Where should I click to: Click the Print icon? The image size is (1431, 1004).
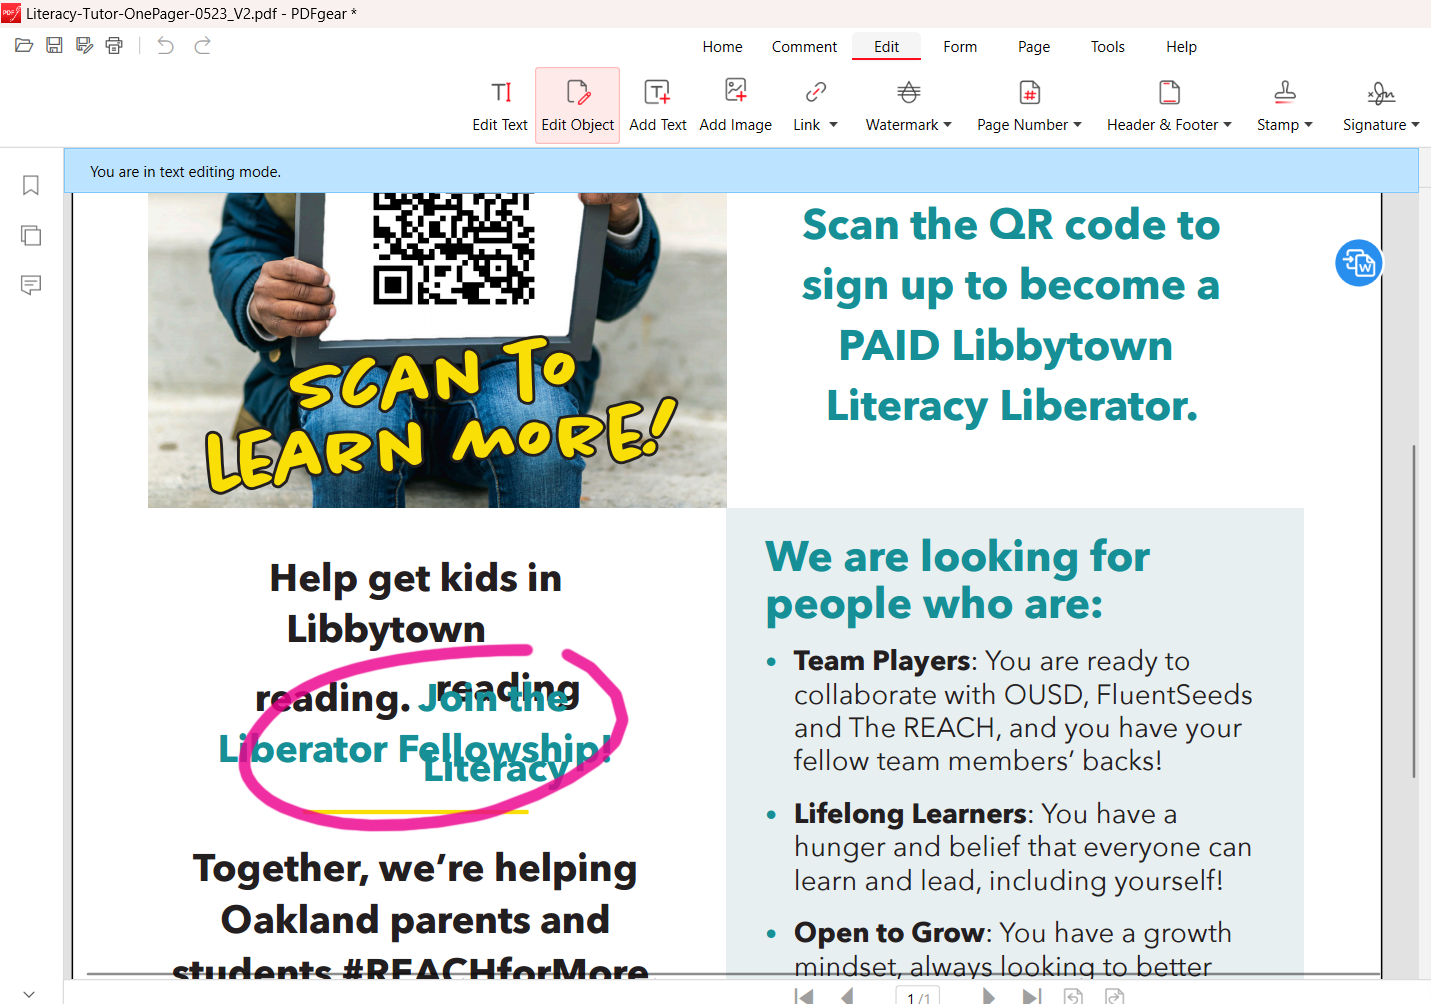115,45
